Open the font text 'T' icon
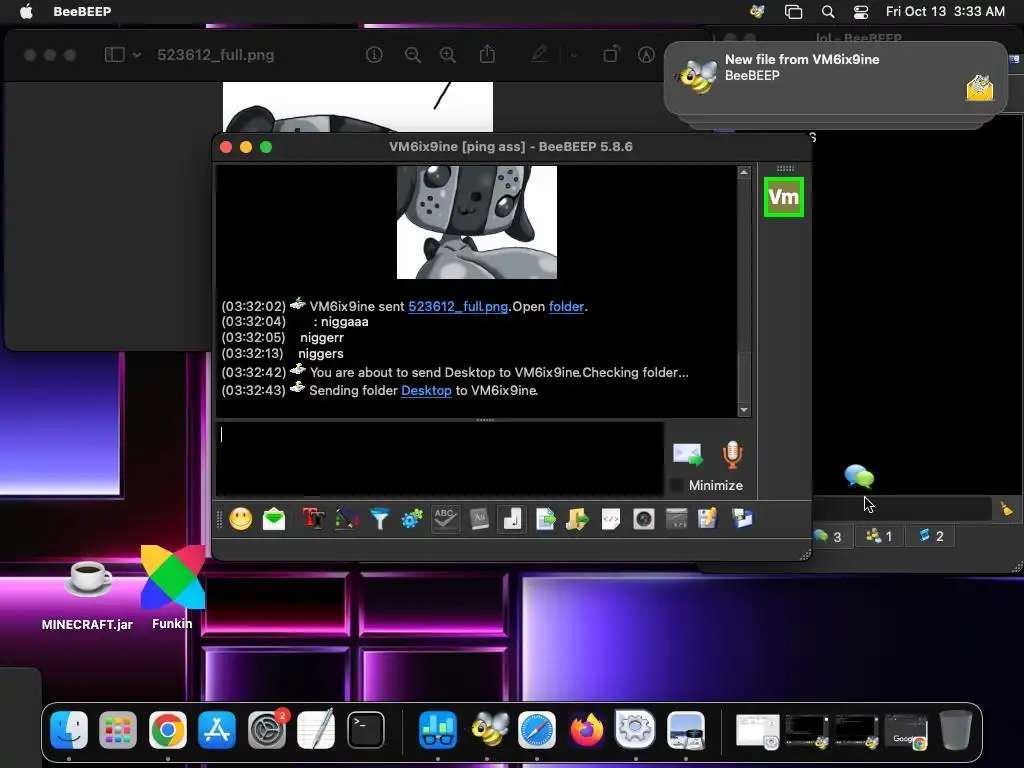 tap(313, 519)
